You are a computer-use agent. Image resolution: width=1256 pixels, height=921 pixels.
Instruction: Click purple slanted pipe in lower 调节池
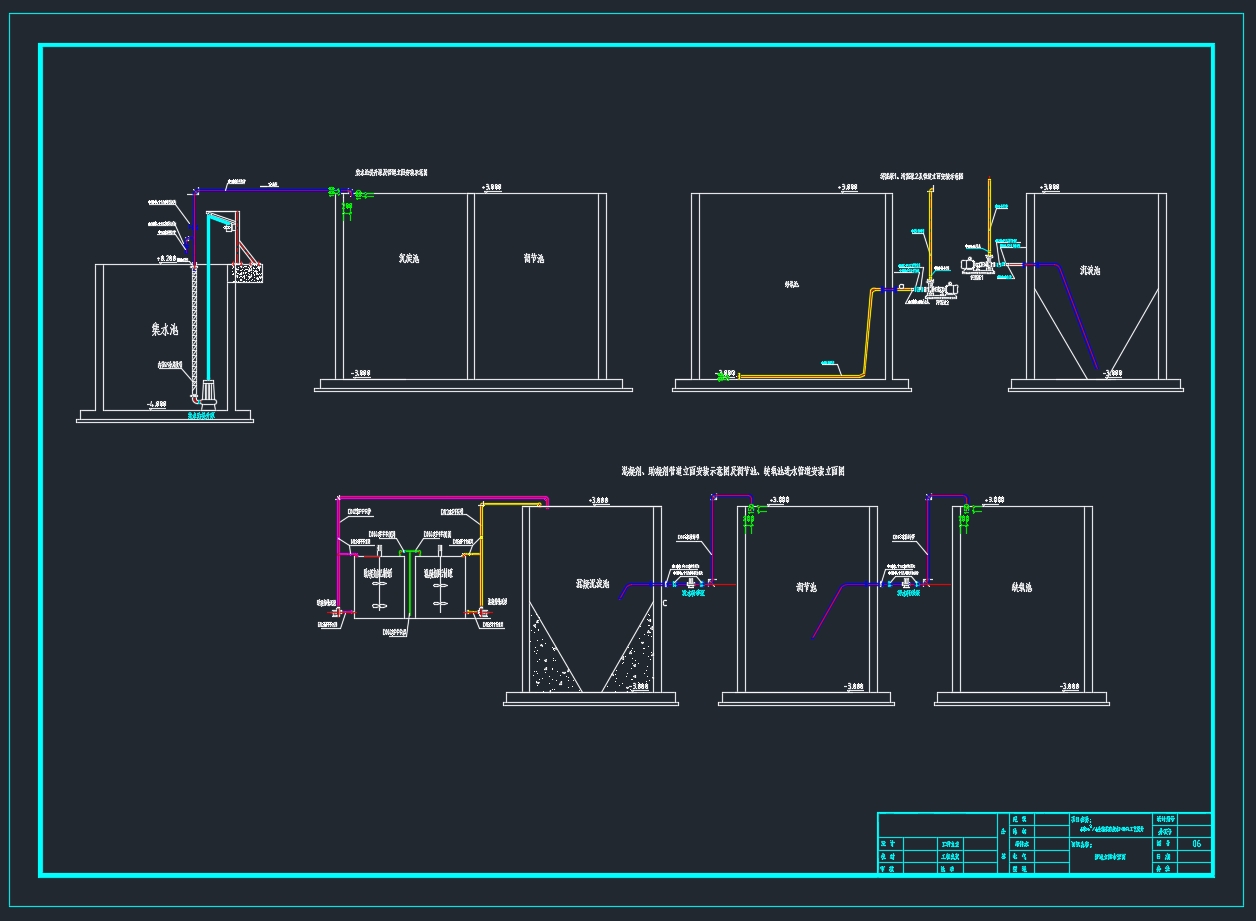(826, 612)
